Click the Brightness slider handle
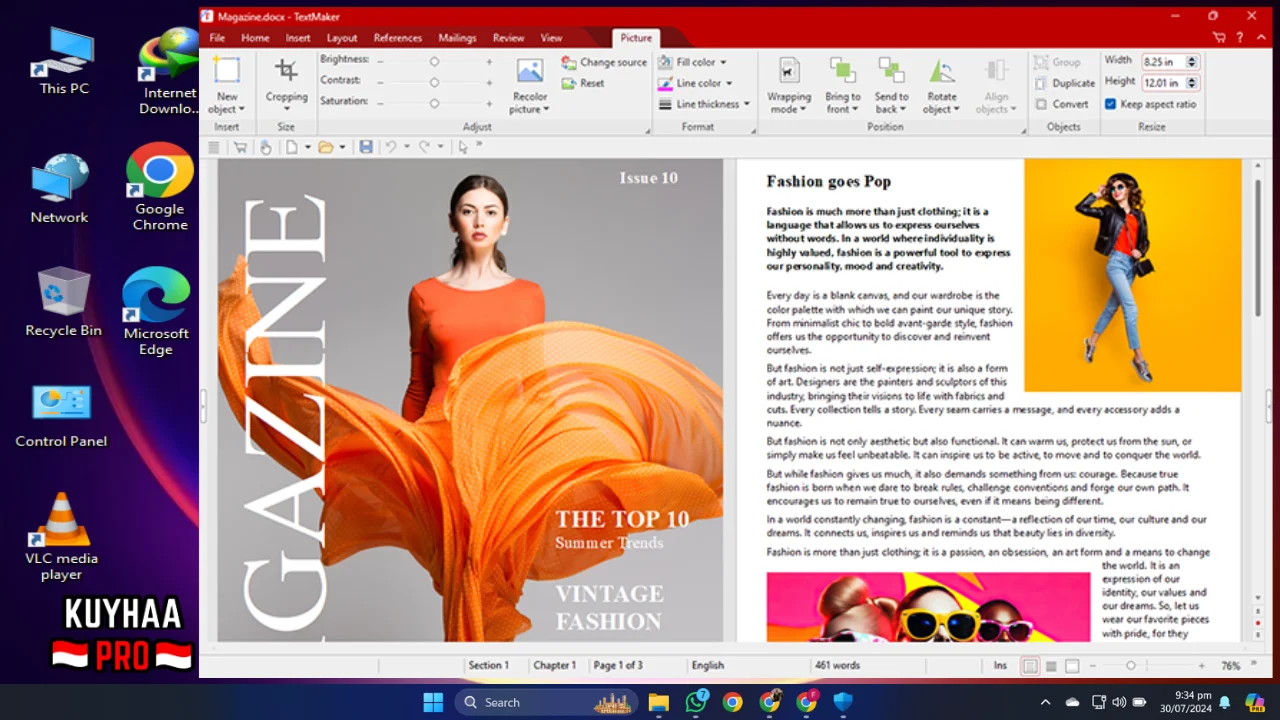Viewport: 1280px width, 720px height. click(x=434, y=61)
